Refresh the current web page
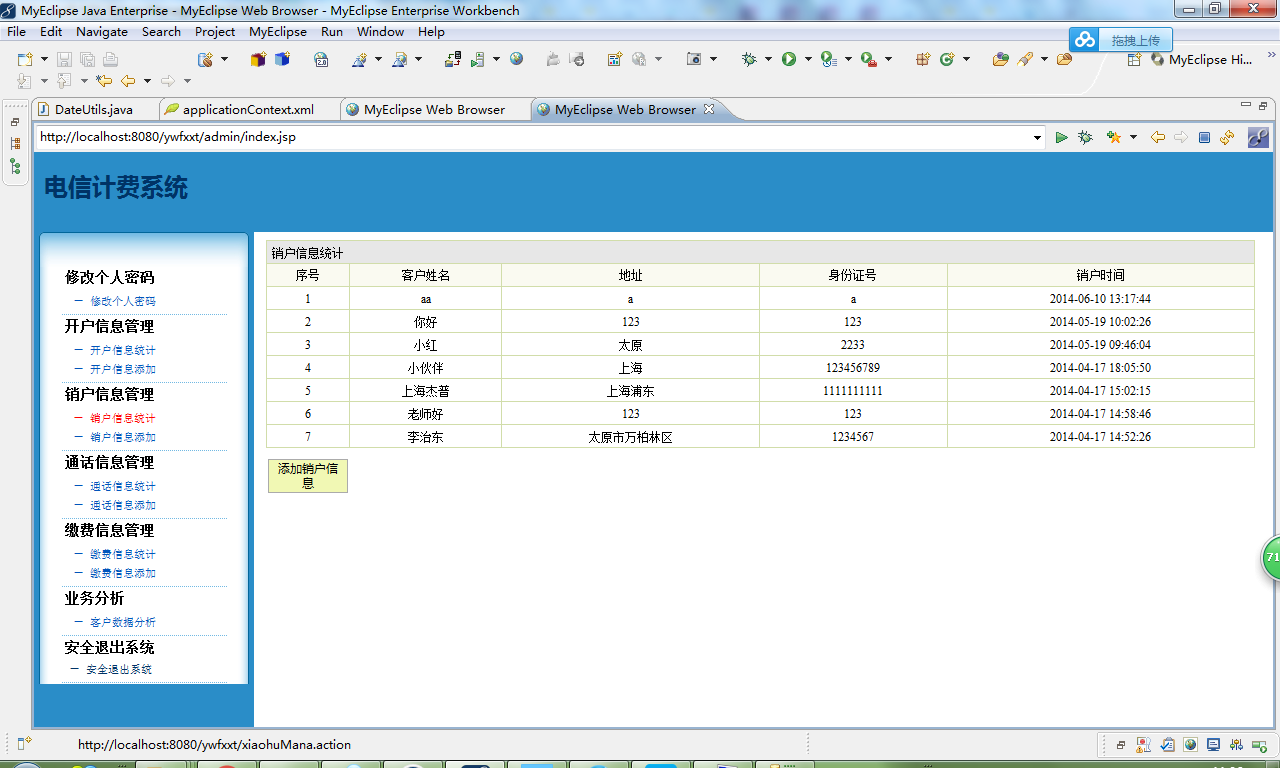Image resolution: width=1280 pixels, height=768 pixels. tap(1227, 137)
